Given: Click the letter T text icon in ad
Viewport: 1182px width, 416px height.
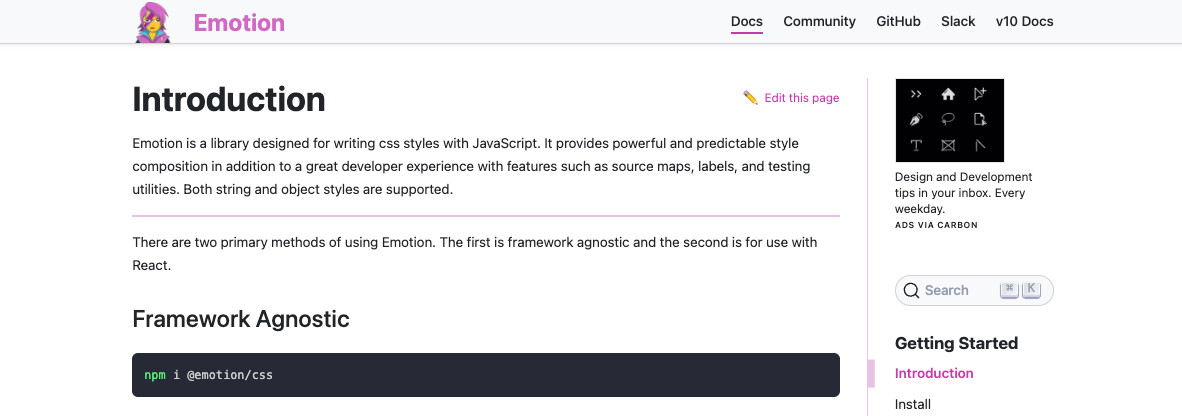Looking at the screenshot, I should click(916, 146).
